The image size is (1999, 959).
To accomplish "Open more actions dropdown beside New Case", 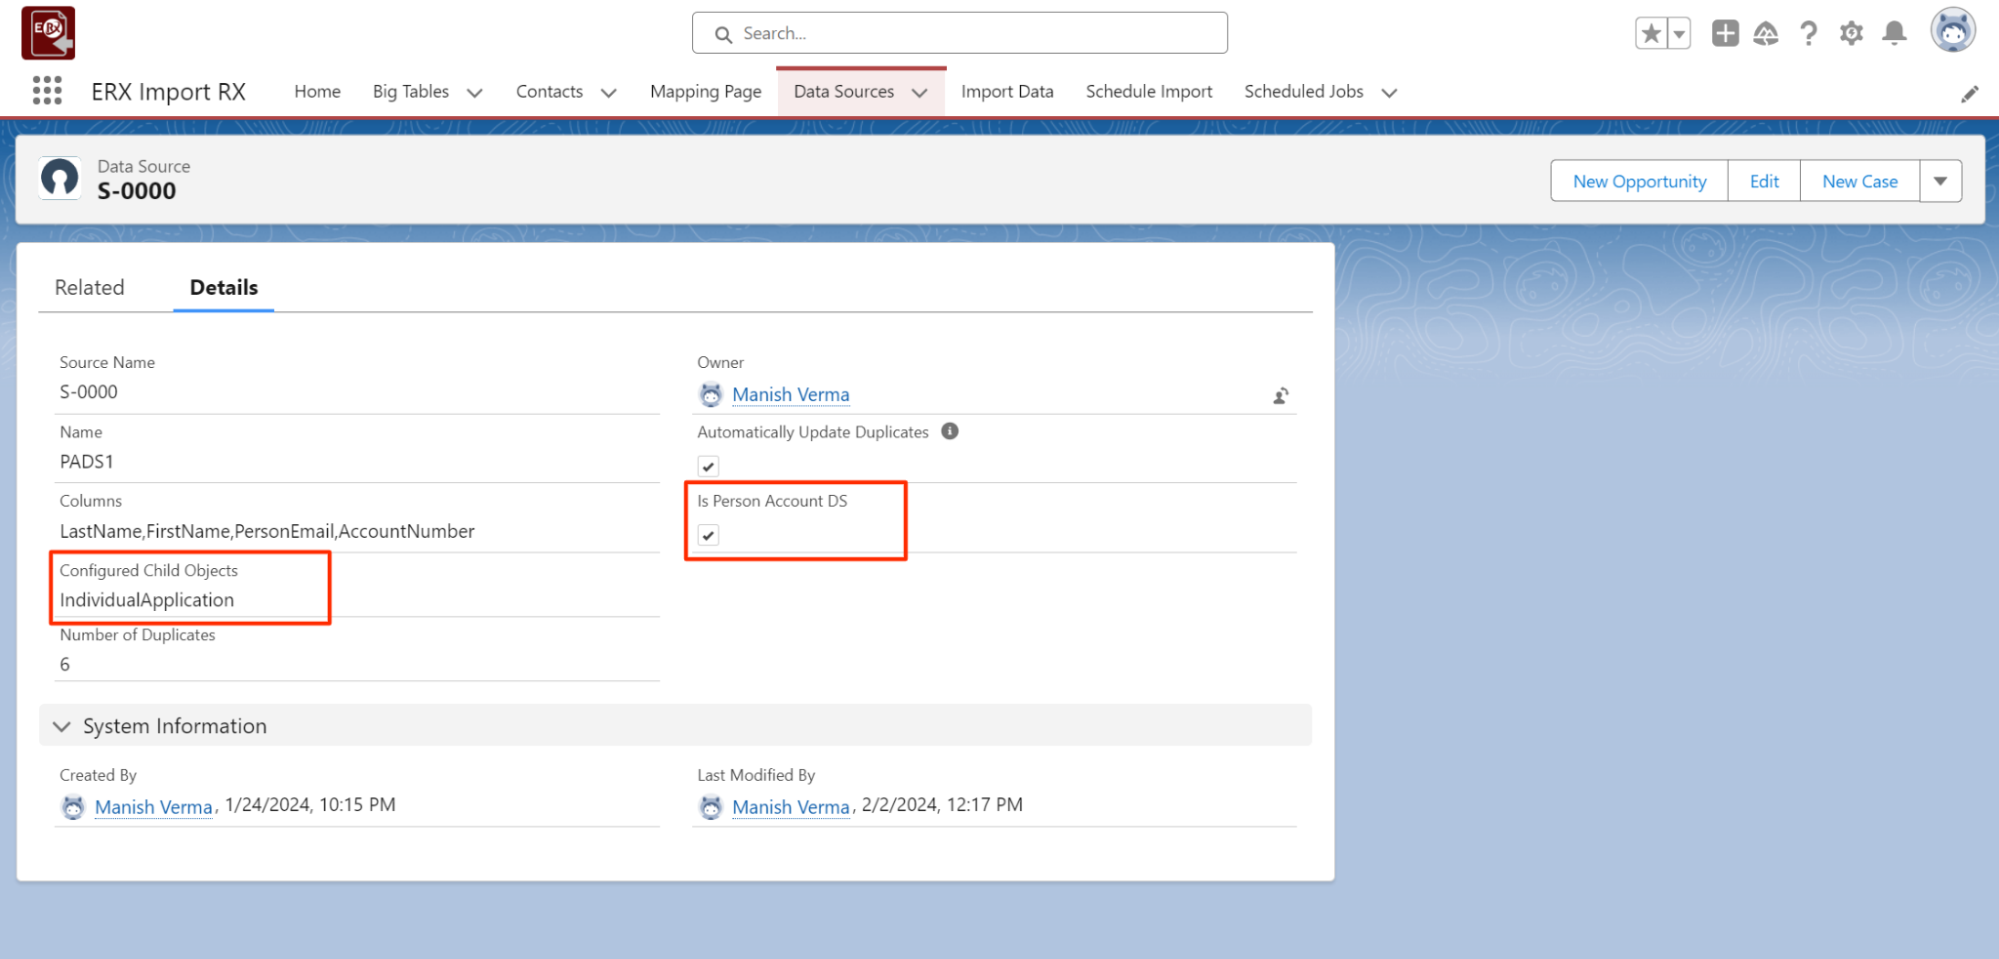I will pos(1940,181).
